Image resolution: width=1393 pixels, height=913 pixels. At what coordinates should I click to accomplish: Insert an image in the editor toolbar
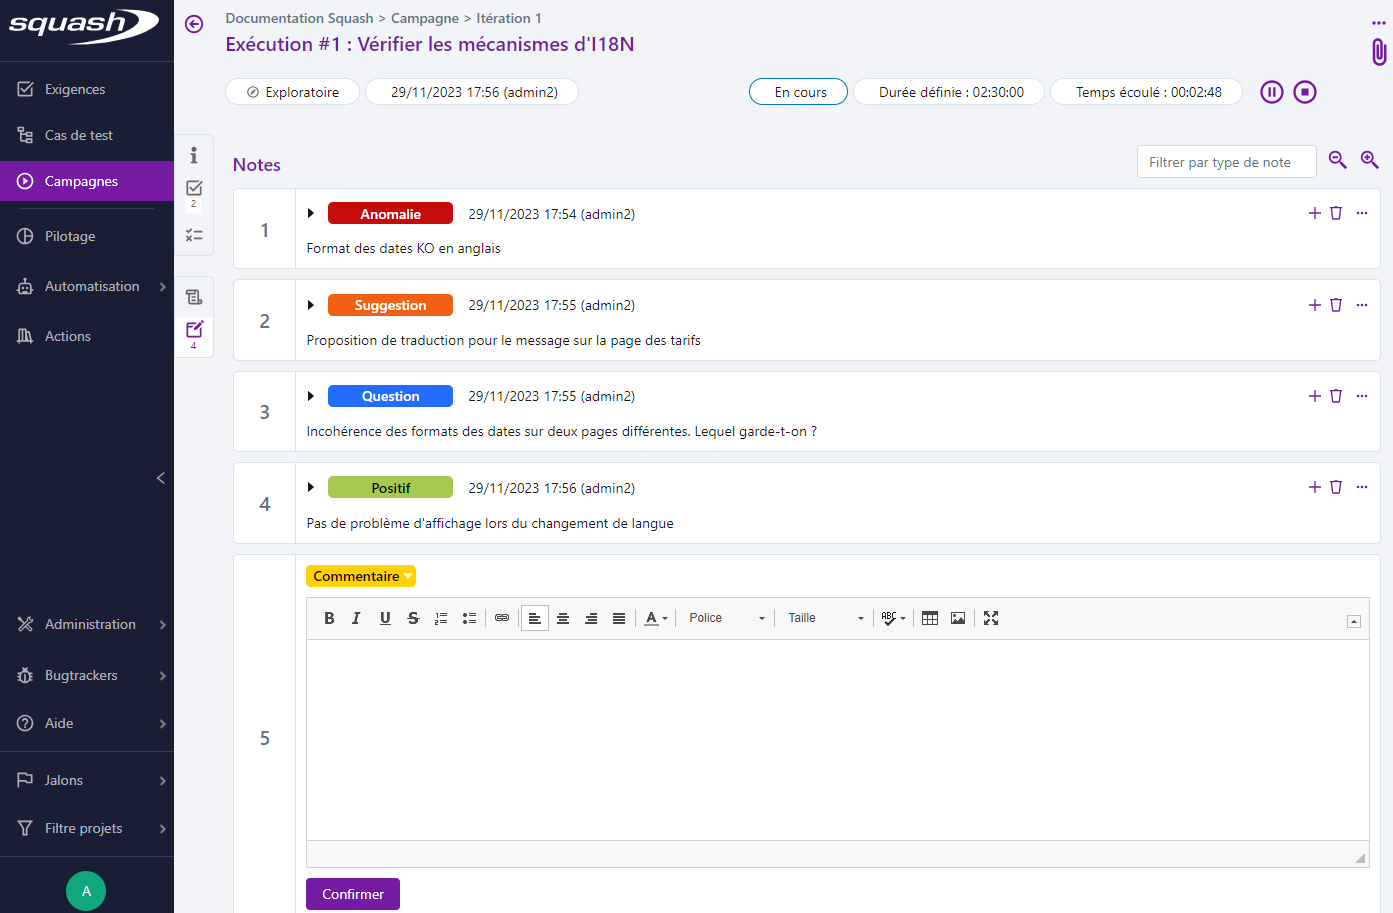[958, 618]
